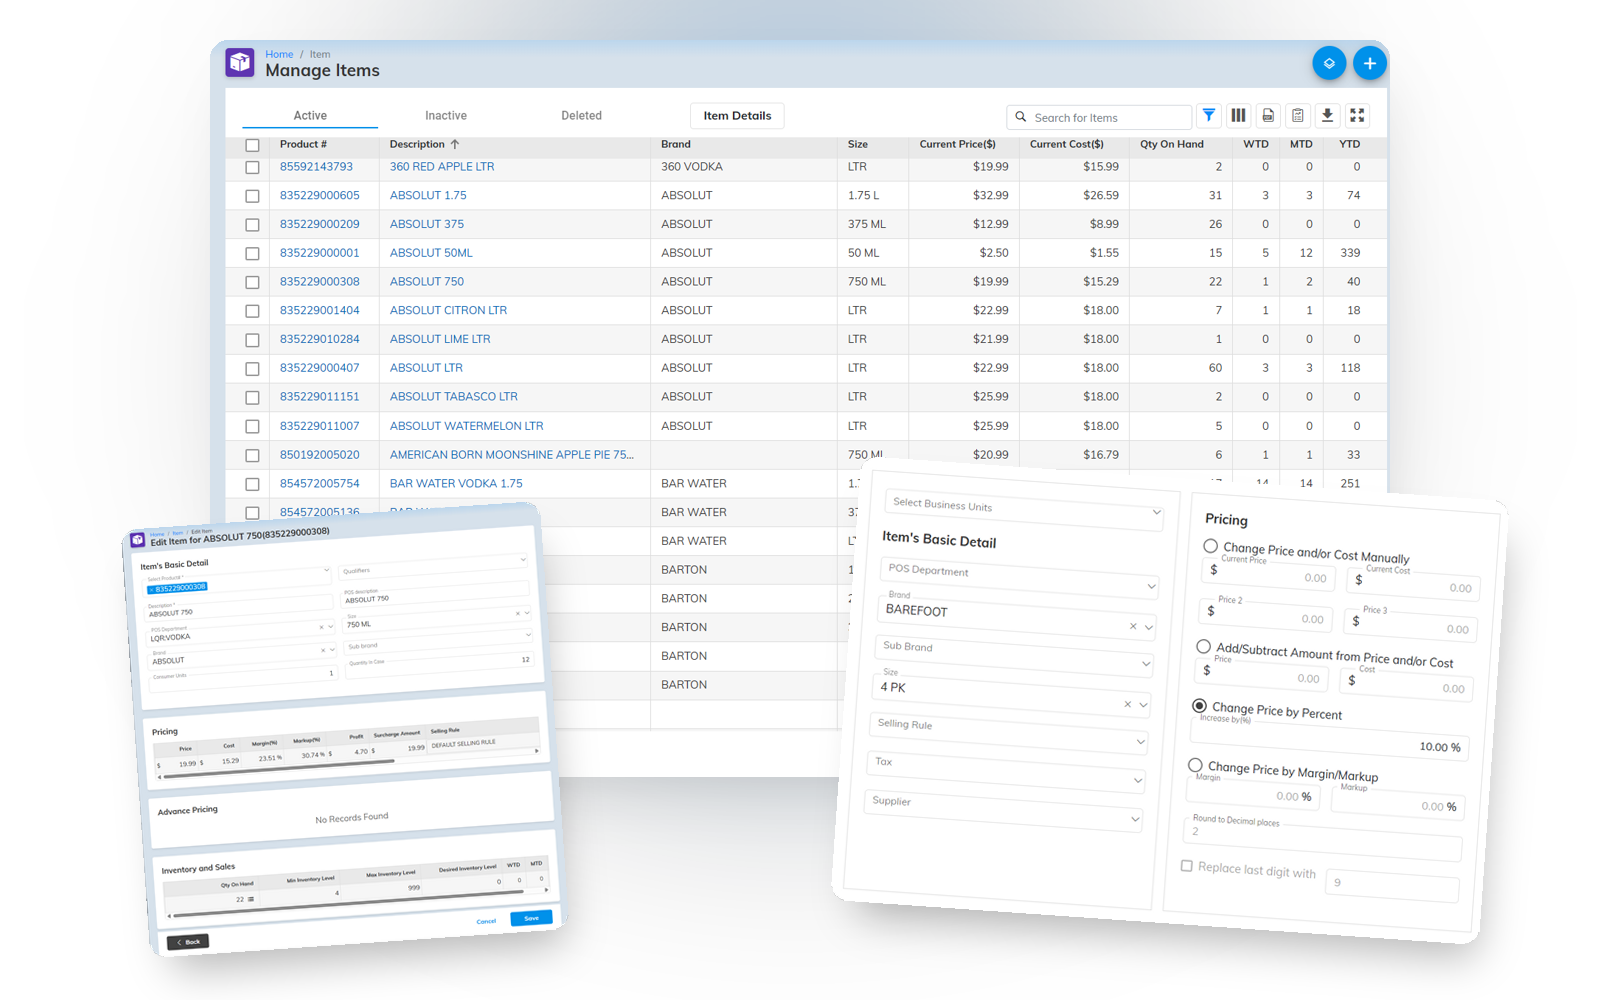
Task: Click Cancel in the Edit Item window
Action: [x=486, y=921]
